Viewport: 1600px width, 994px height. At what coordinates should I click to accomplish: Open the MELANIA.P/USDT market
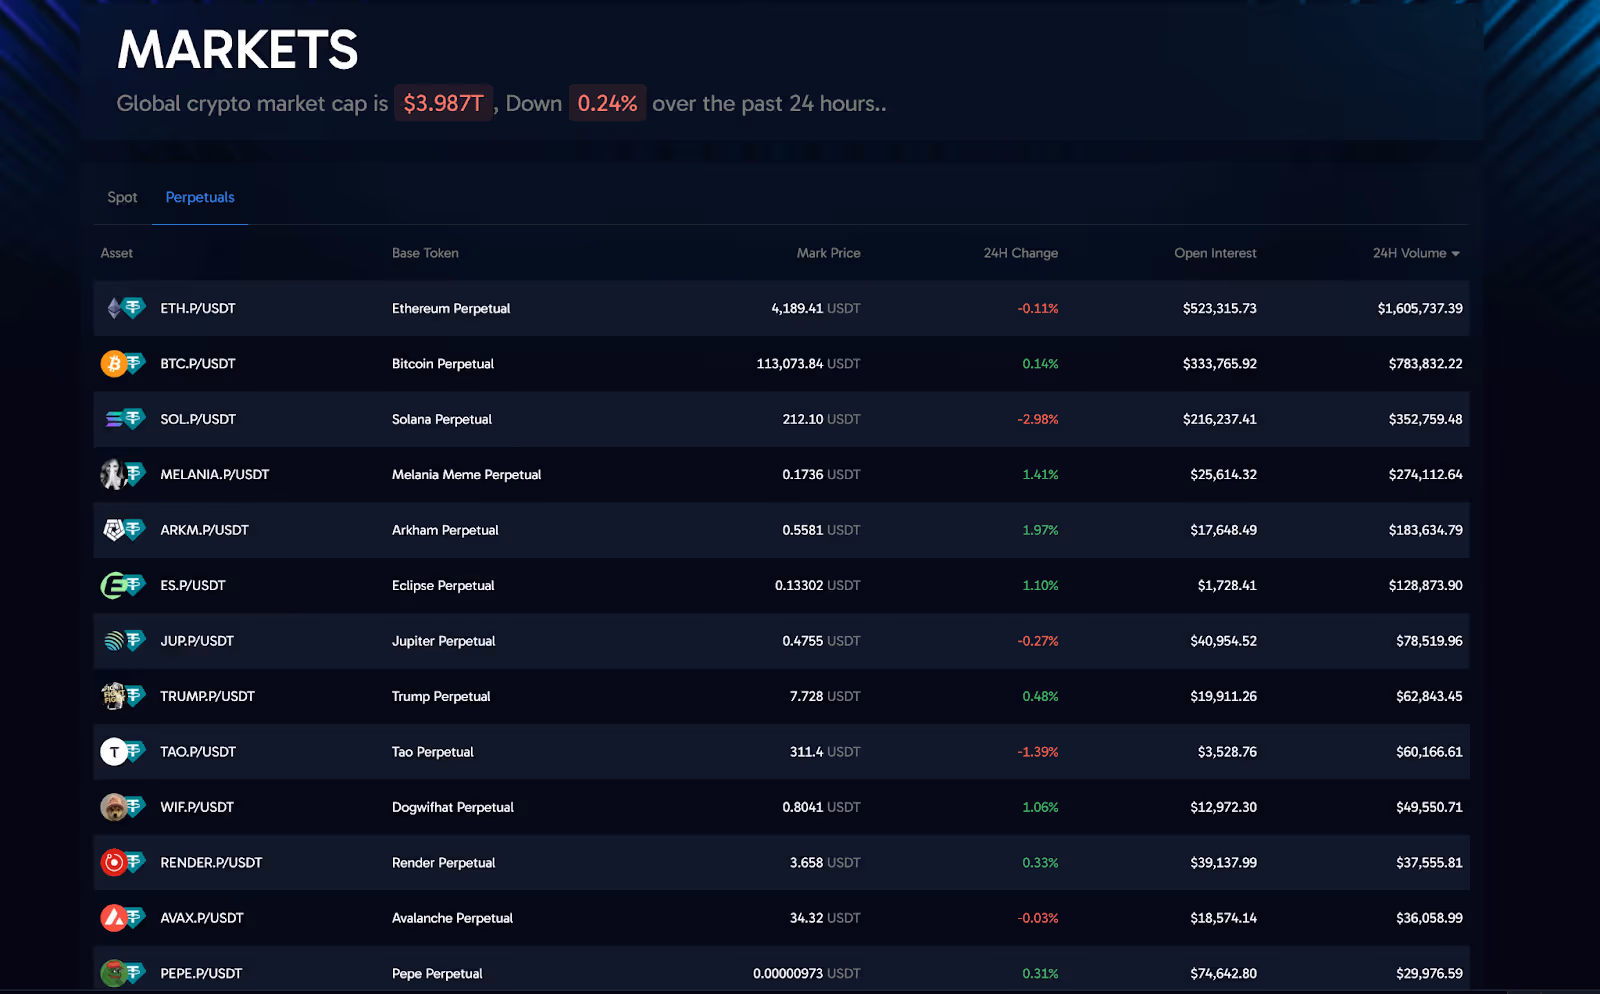(x=215, y=474)
